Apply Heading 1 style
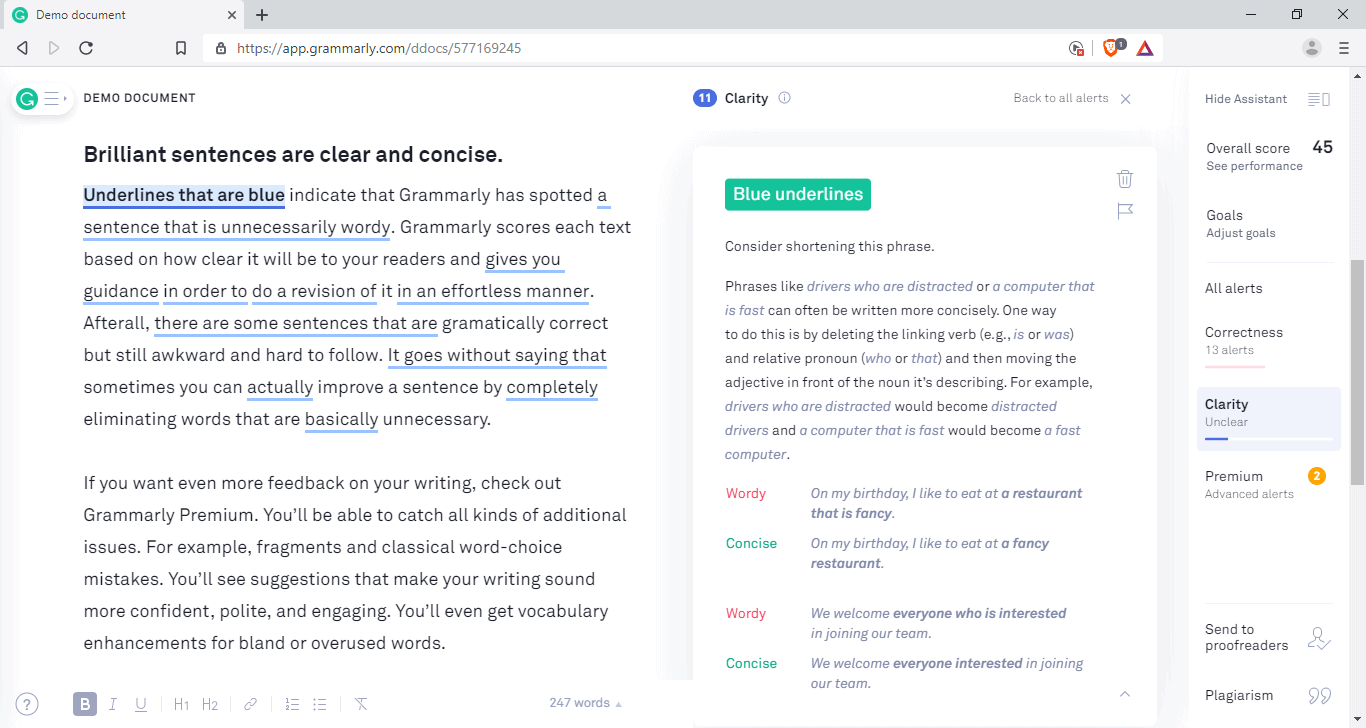Image resolution: width=1366 pixels, height=728 pixels. click(181, 704)
